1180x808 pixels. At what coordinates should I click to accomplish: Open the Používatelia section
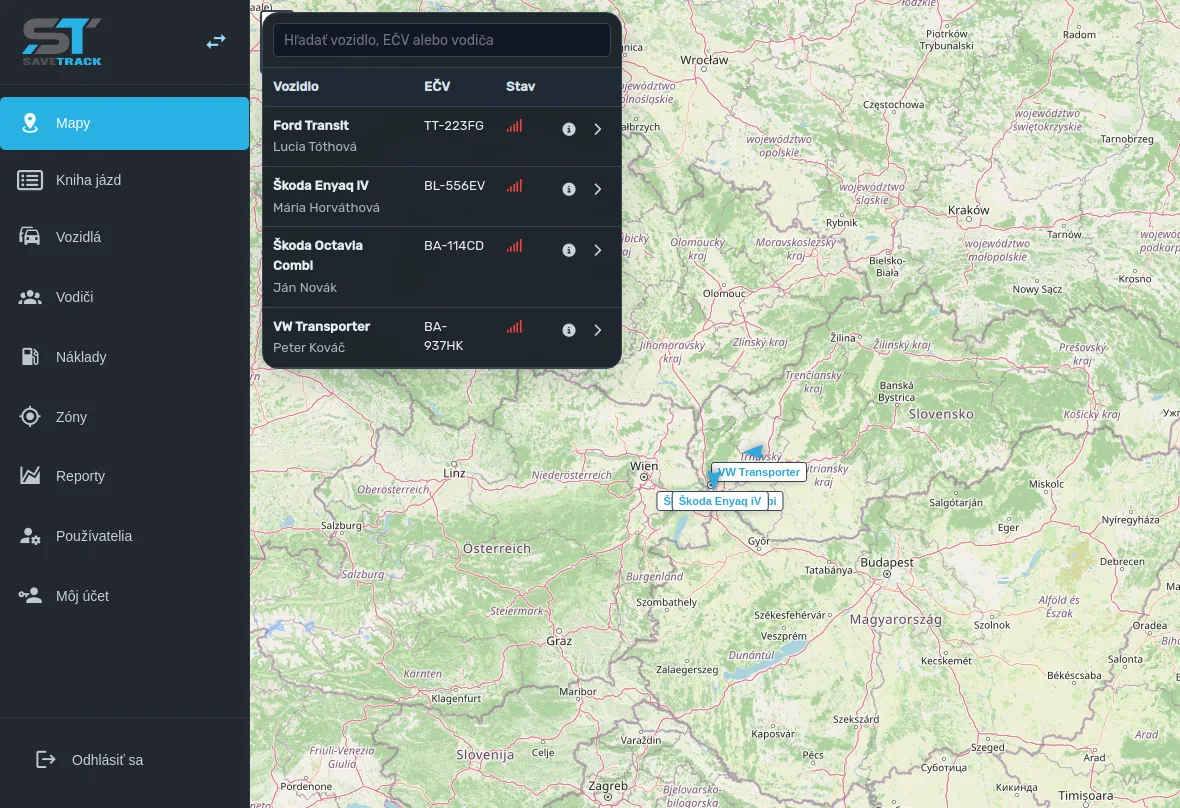point(124,536)
